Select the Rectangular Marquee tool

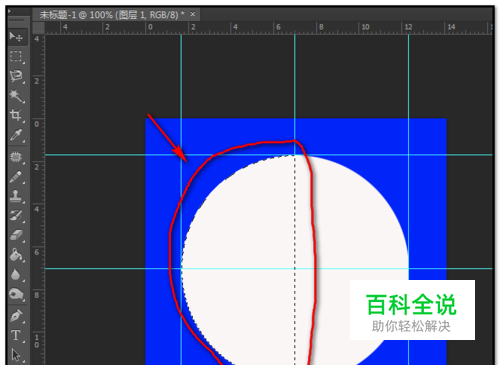tap(16, 56)
